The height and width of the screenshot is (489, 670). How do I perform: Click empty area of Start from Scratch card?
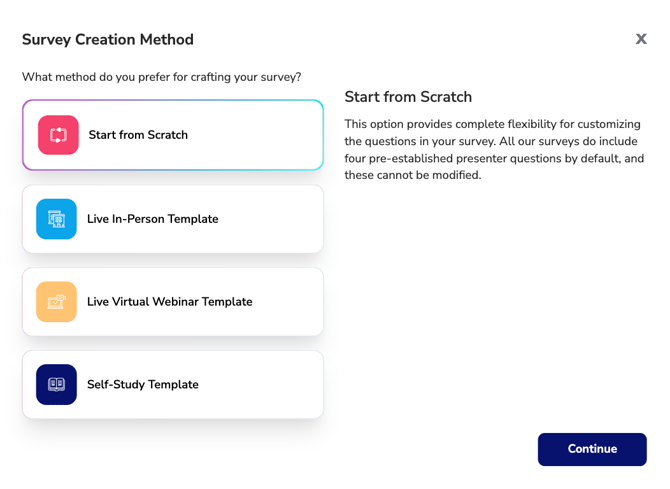point(256,135)
